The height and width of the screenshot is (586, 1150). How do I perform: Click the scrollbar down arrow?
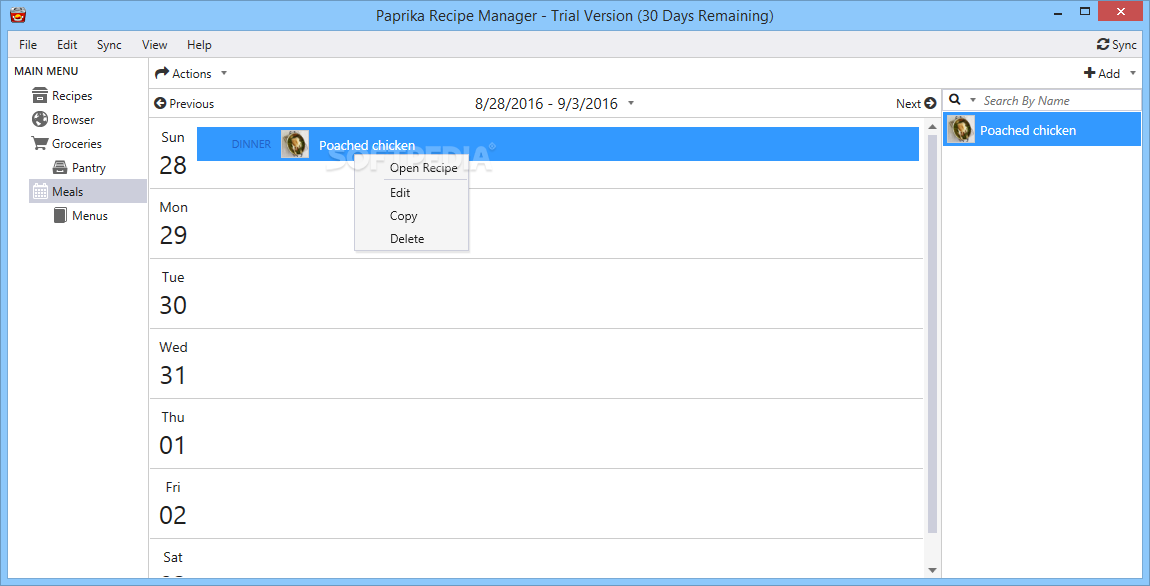(x=932, y=570)
